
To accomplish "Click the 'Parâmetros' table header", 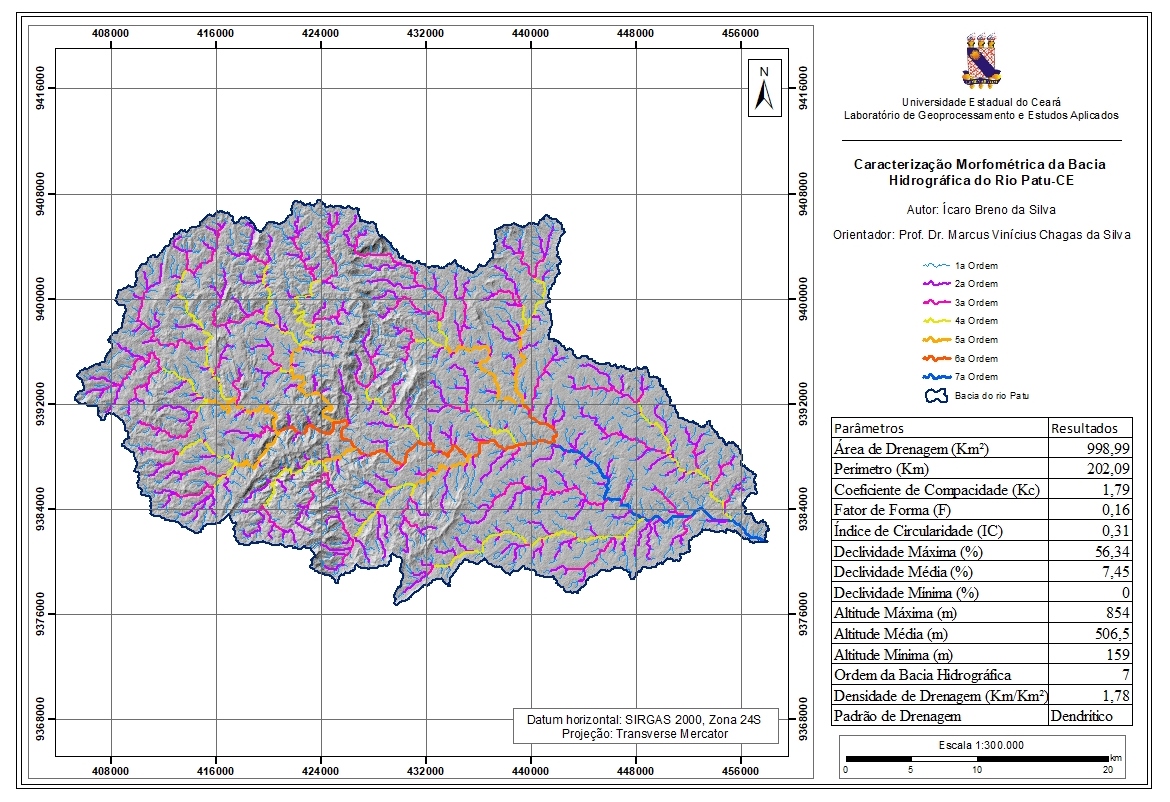I will pos(869,428).
